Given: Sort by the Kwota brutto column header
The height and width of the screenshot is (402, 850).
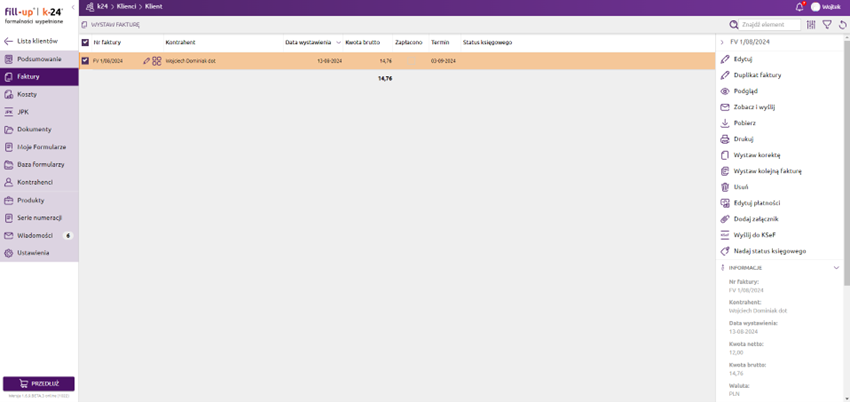Looking at the screenshot, I should coord(363,42).
